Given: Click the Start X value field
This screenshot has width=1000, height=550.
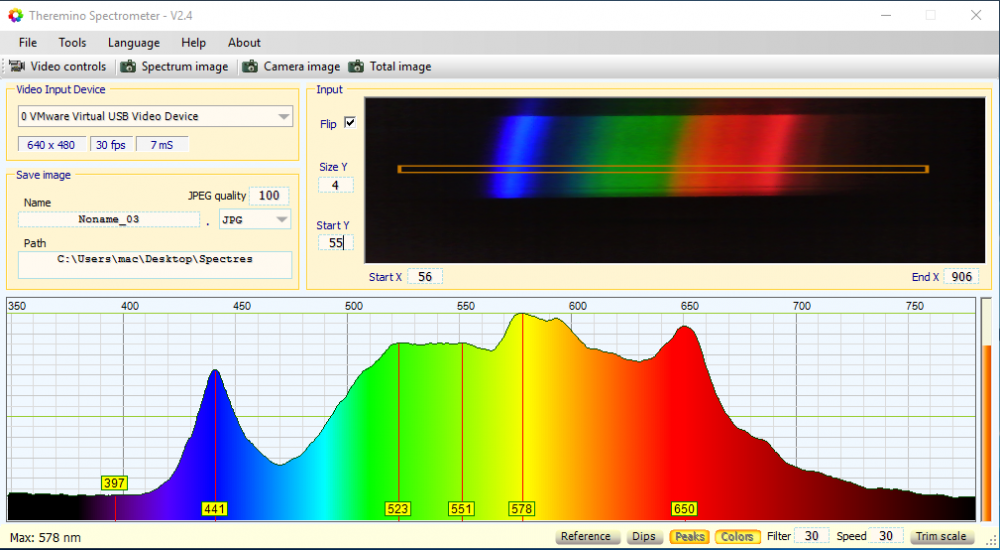Looking at the screenshot, I should [x=425, y=276].
